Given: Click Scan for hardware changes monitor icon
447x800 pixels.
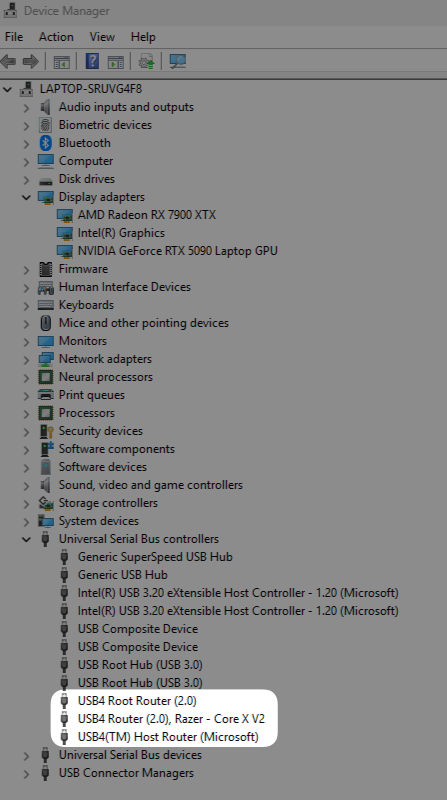Looking at the screenshot, I should [178, 62].
